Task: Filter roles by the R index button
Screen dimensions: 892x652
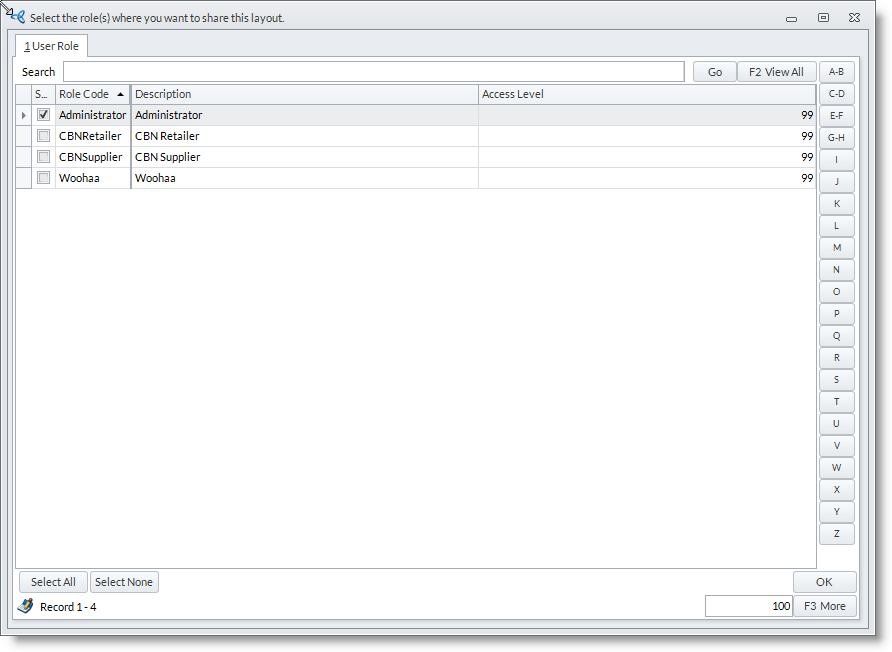Action: coord(836,358)
